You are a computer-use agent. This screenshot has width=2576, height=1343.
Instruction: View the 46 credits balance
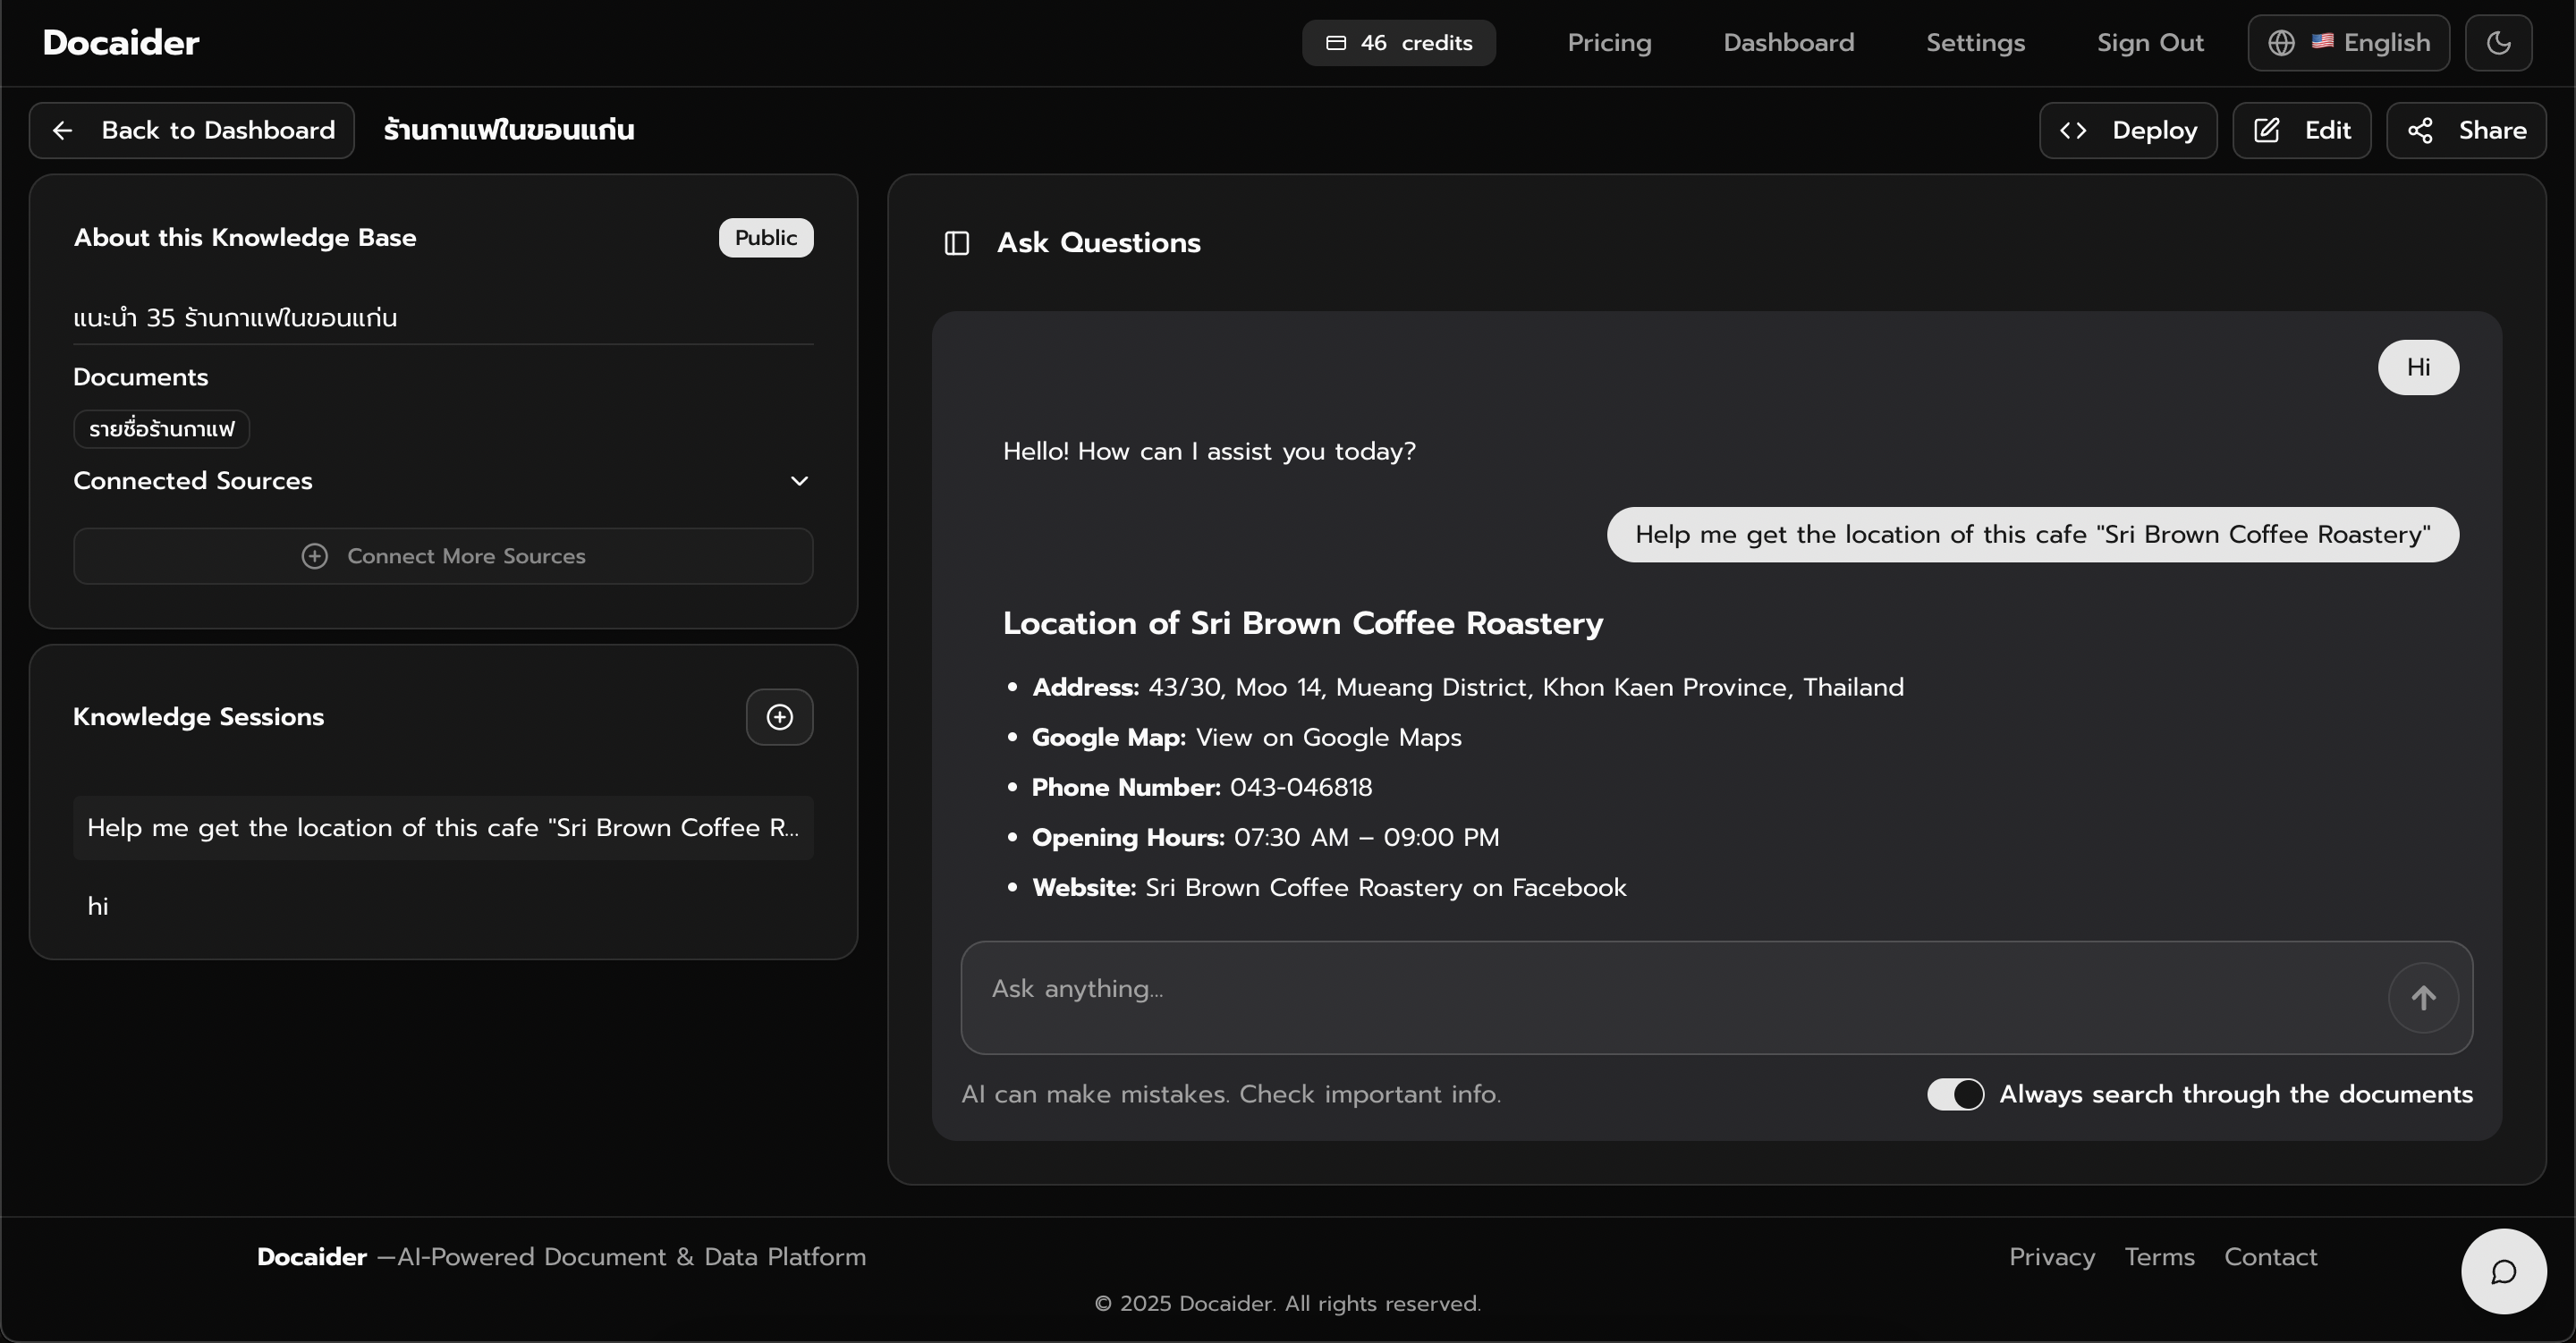(1398, 43)
